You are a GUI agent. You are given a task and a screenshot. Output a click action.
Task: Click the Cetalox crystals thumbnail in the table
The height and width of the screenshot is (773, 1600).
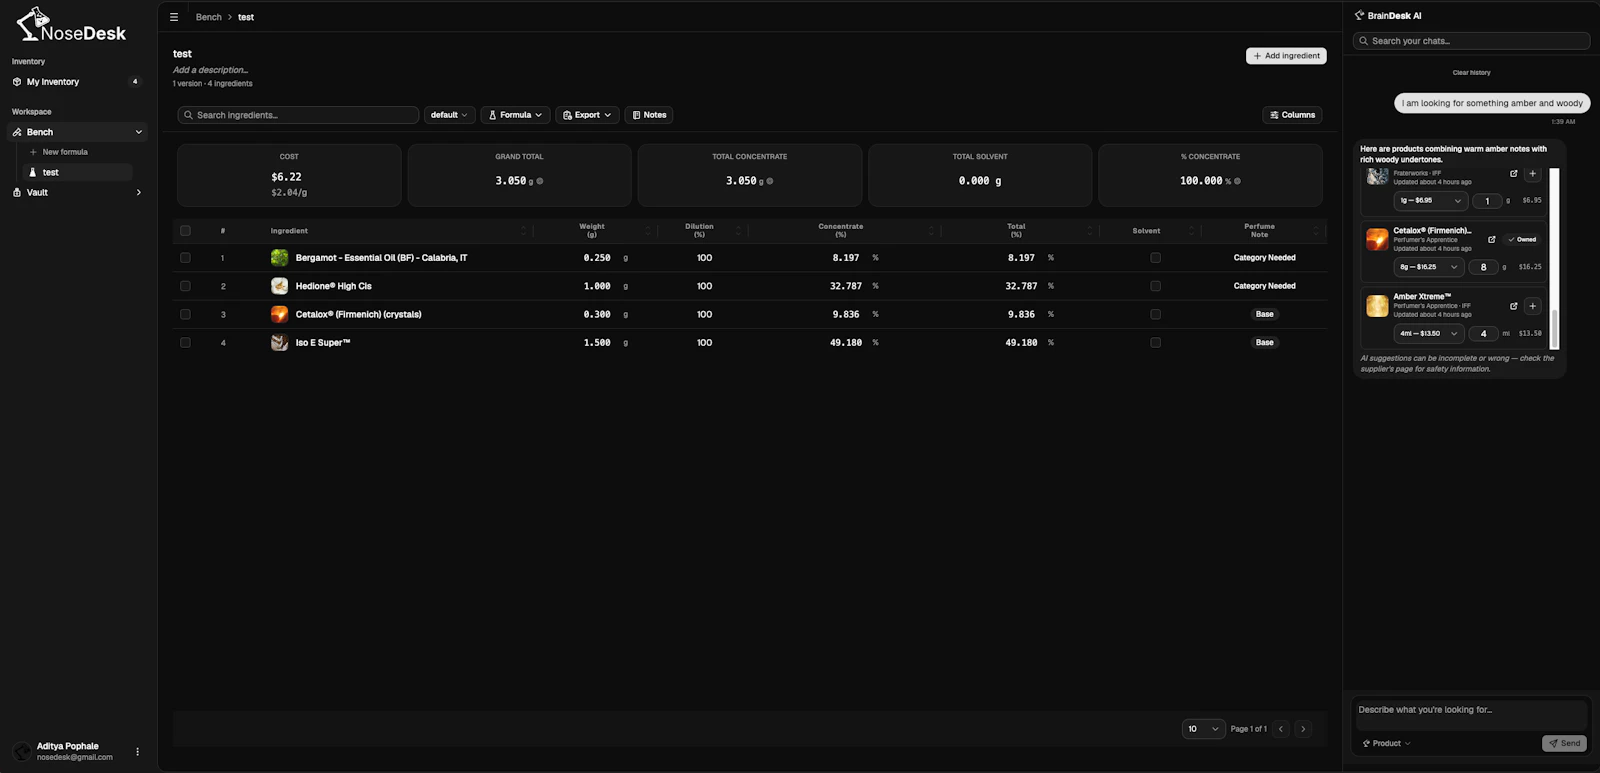279,314
